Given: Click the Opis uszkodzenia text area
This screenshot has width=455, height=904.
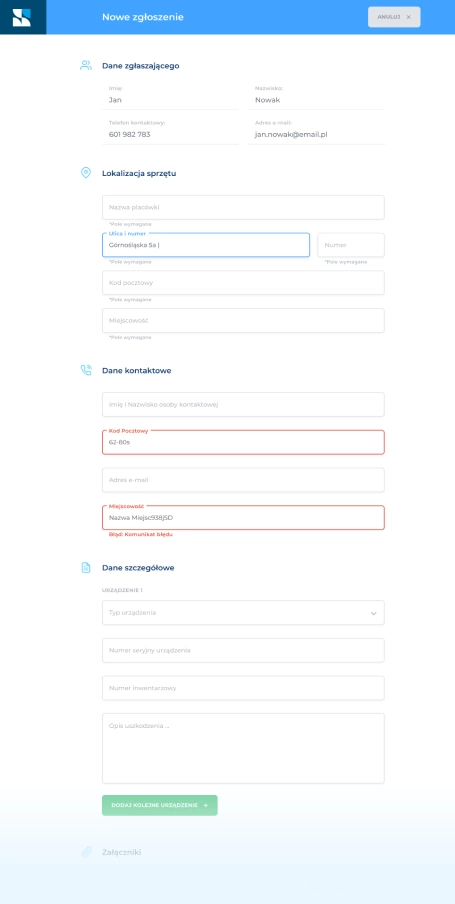Looking at the screenshot, I should click(243, 748).
